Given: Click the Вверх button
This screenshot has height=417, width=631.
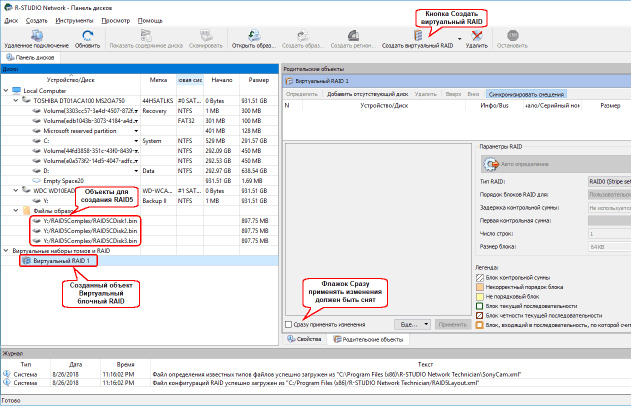Looking at the screenshot, I should pyautogui.click(x=453, y=94).
